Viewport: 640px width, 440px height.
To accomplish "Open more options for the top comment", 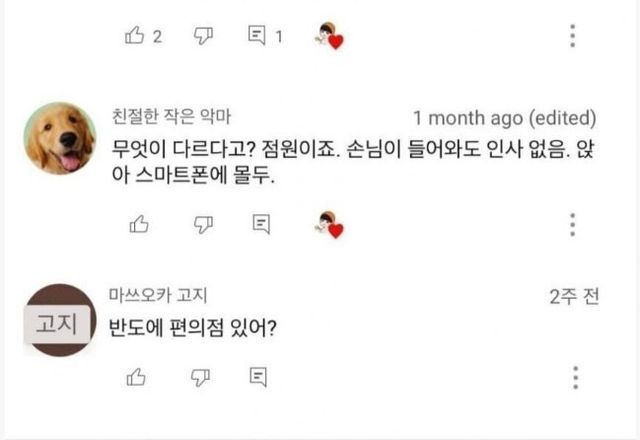I will [573, 36].
